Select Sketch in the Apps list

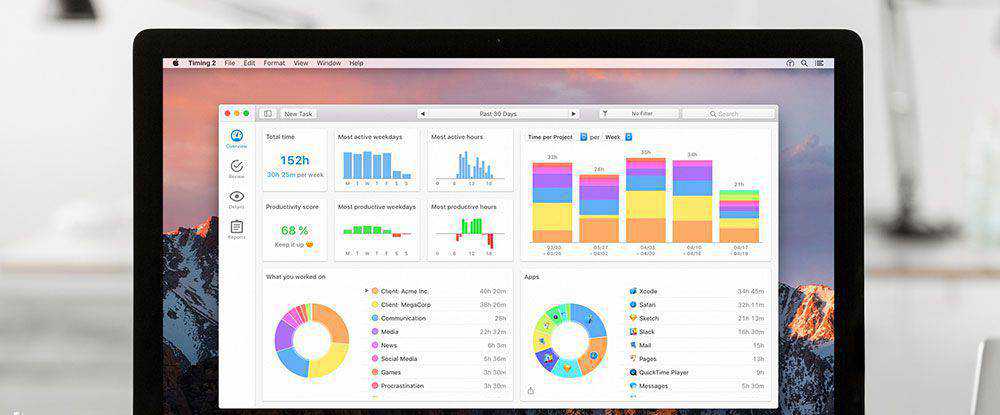pyautogui.click(x=648, y=318)
